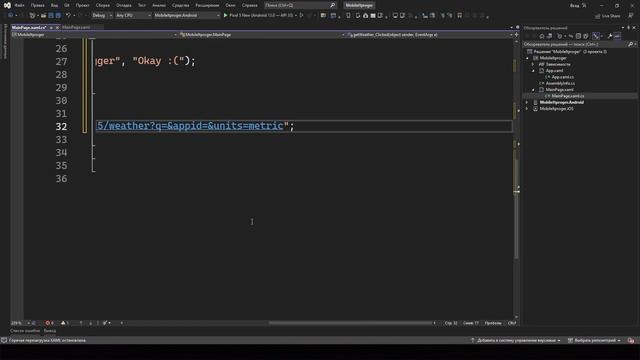The image size is (640, 360).
Task: Open the Mobileitproger.Android startup project dropdown
Action: (187, 16)
